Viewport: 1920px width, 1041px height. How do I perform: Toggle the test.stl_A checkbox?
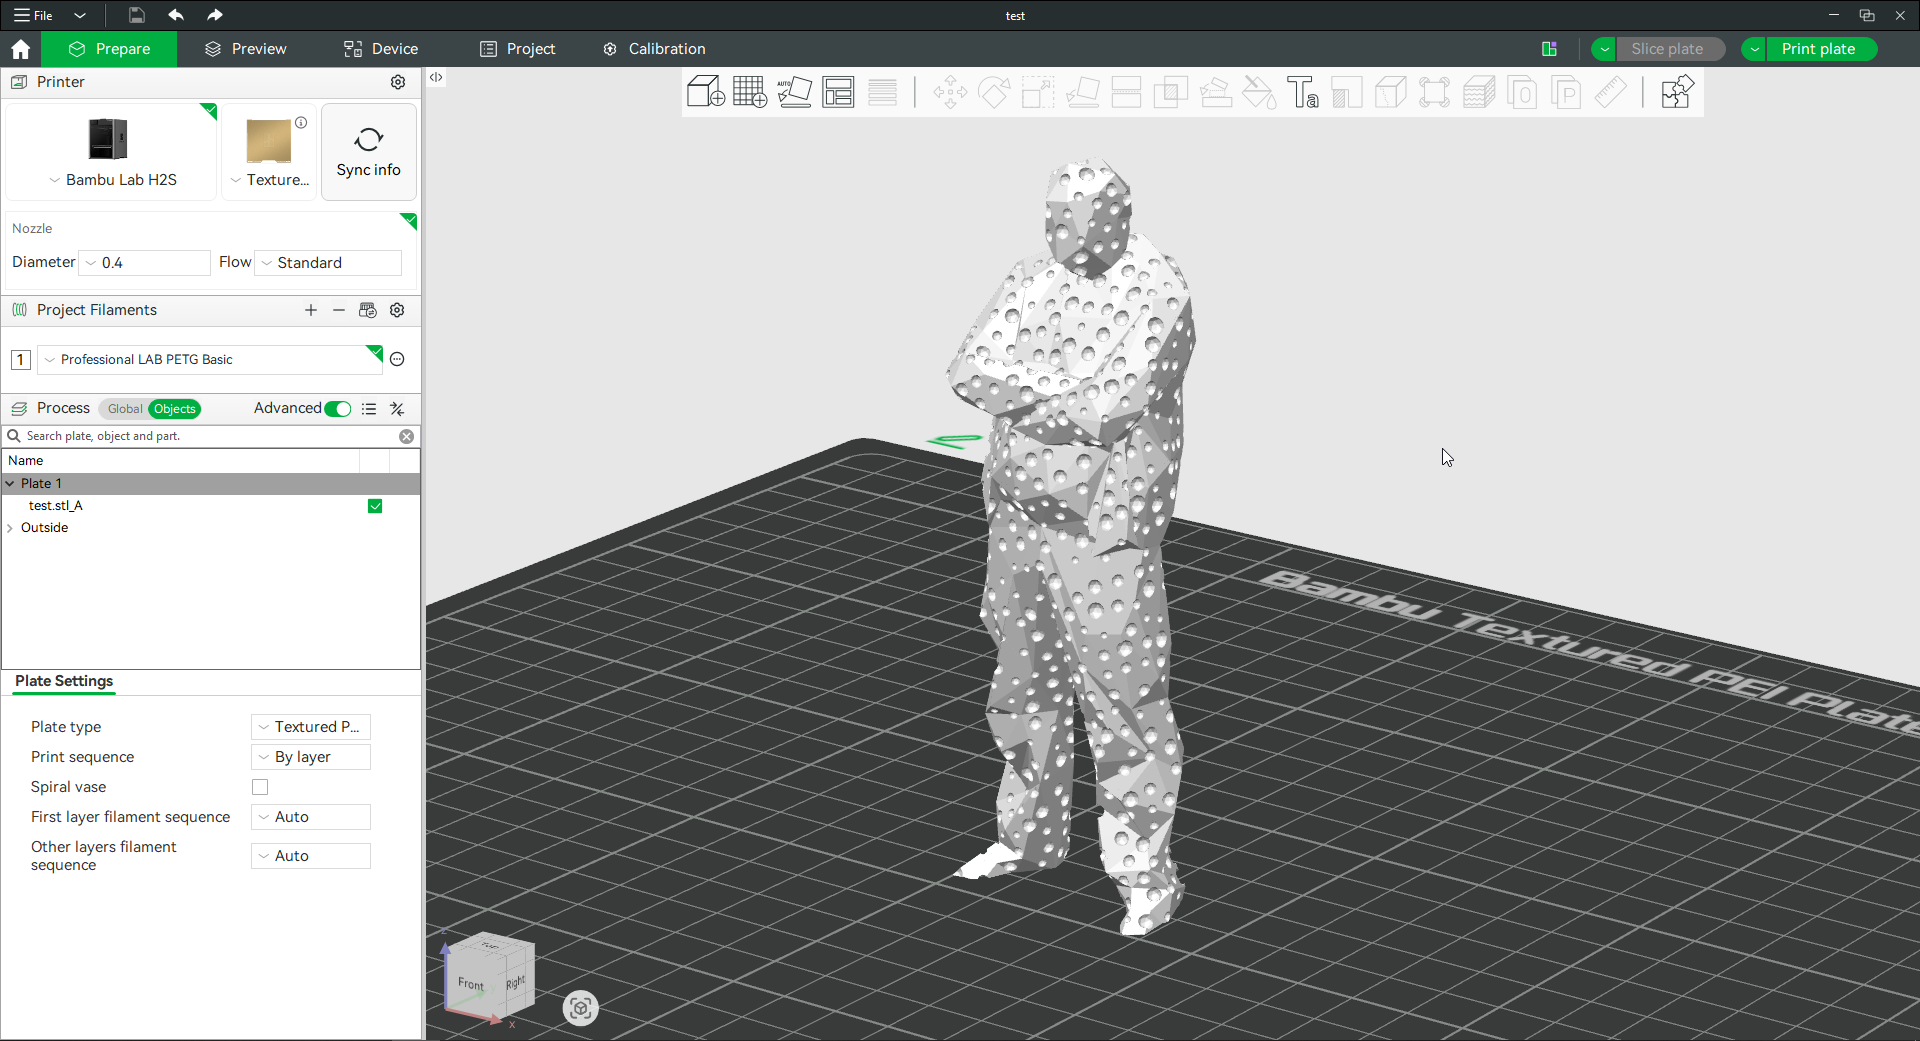[374, 506]
